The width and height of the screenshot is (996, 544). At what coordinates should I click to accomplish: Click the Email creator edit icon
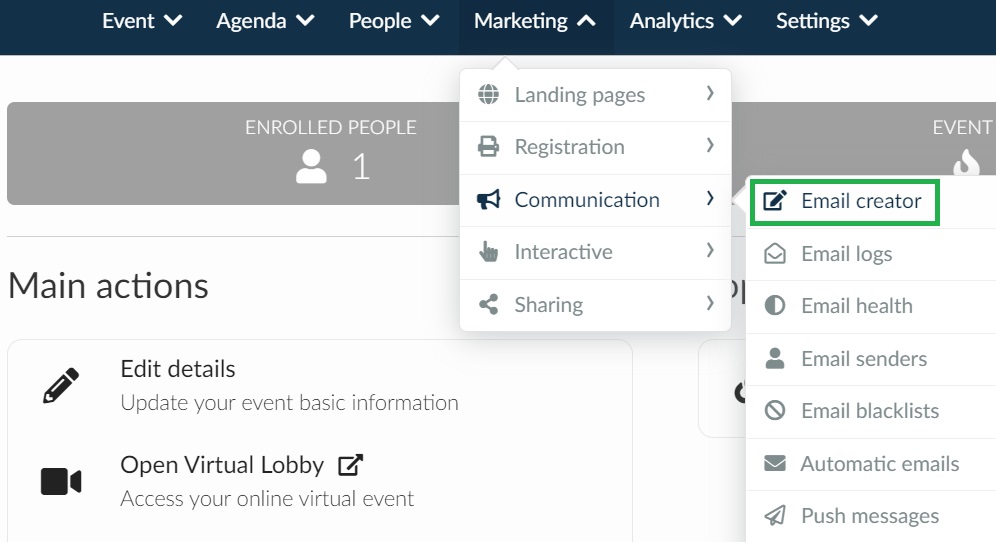[775, 201]
